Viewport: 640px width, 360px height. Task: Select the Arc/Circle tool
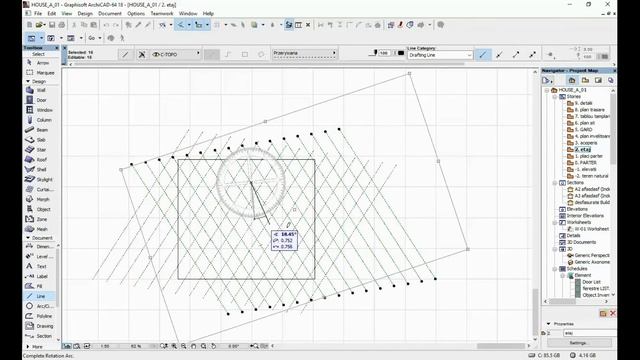point(40,306)
